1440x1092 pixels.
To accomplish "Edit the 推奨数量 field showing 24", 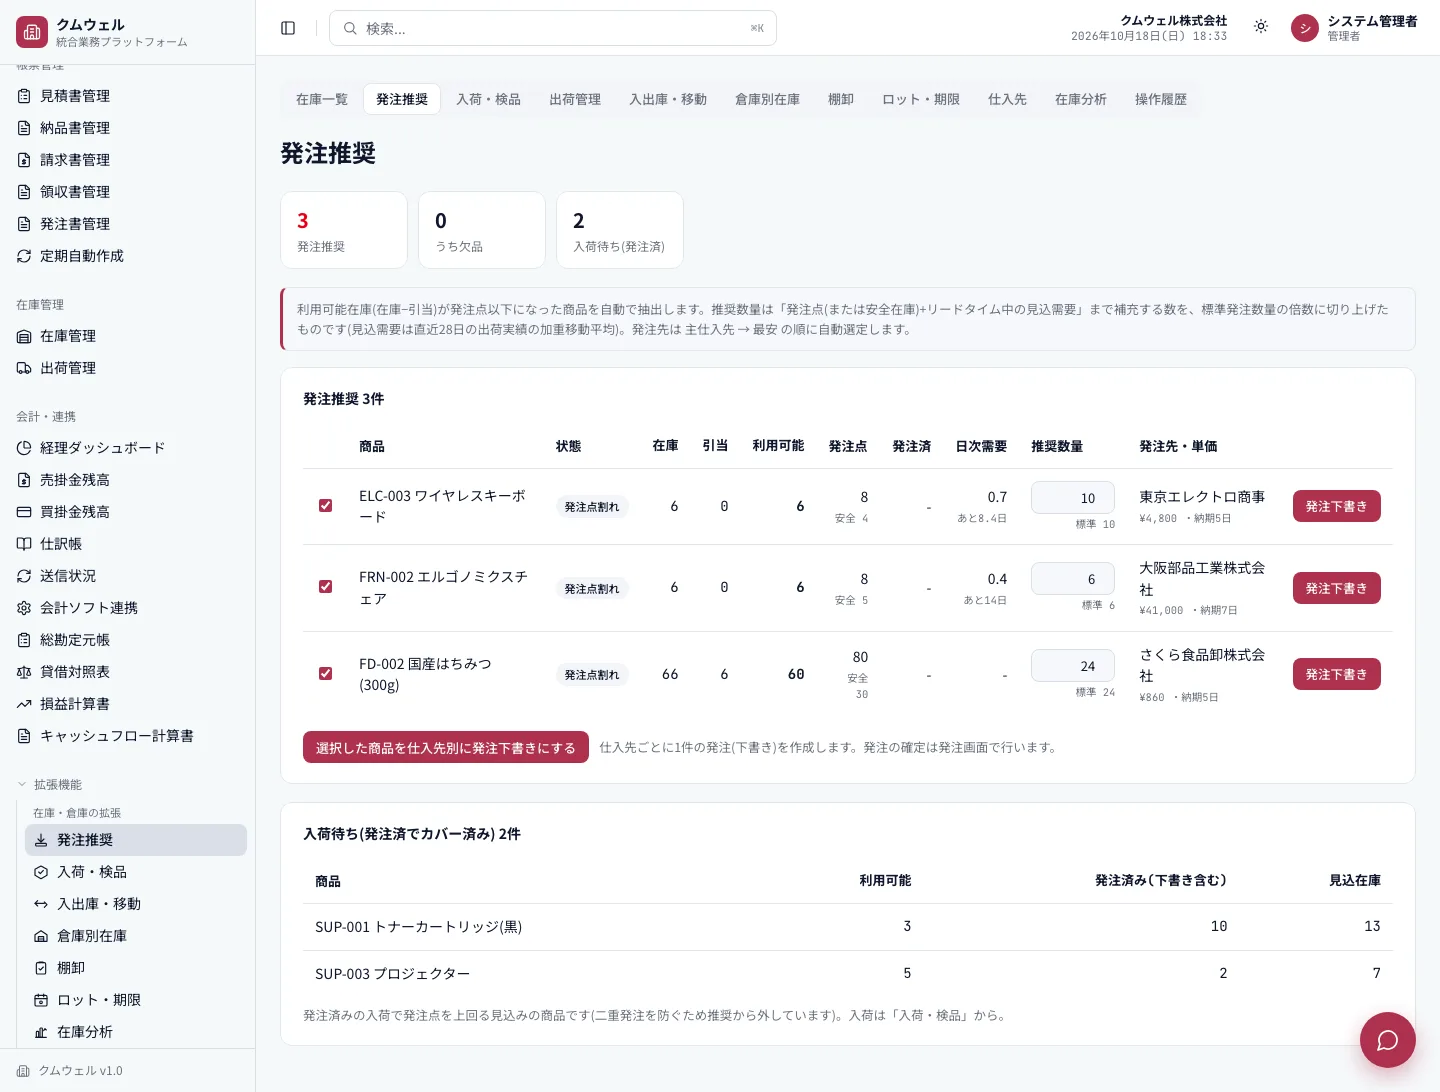I will tap(1073, 666).
